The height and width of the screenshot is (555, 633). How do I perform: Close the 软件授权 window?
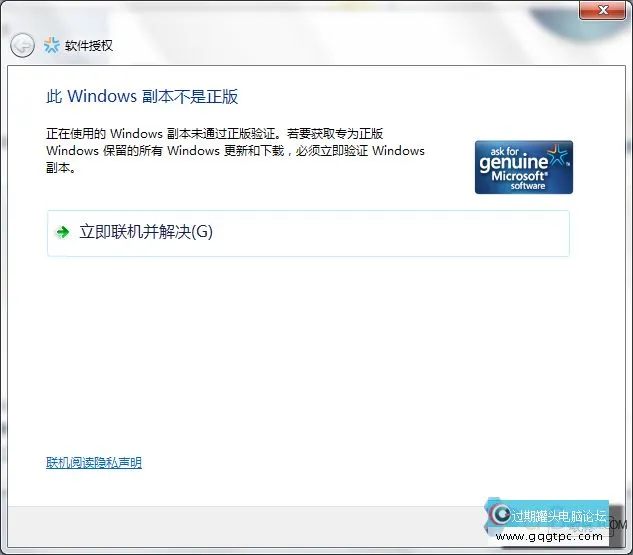point(603,10)
